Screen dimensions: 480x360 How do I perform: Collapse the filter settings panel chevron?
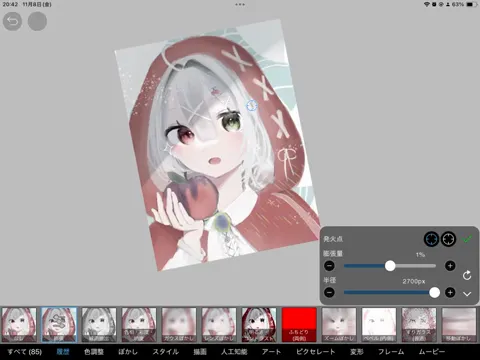pos(467,294)
